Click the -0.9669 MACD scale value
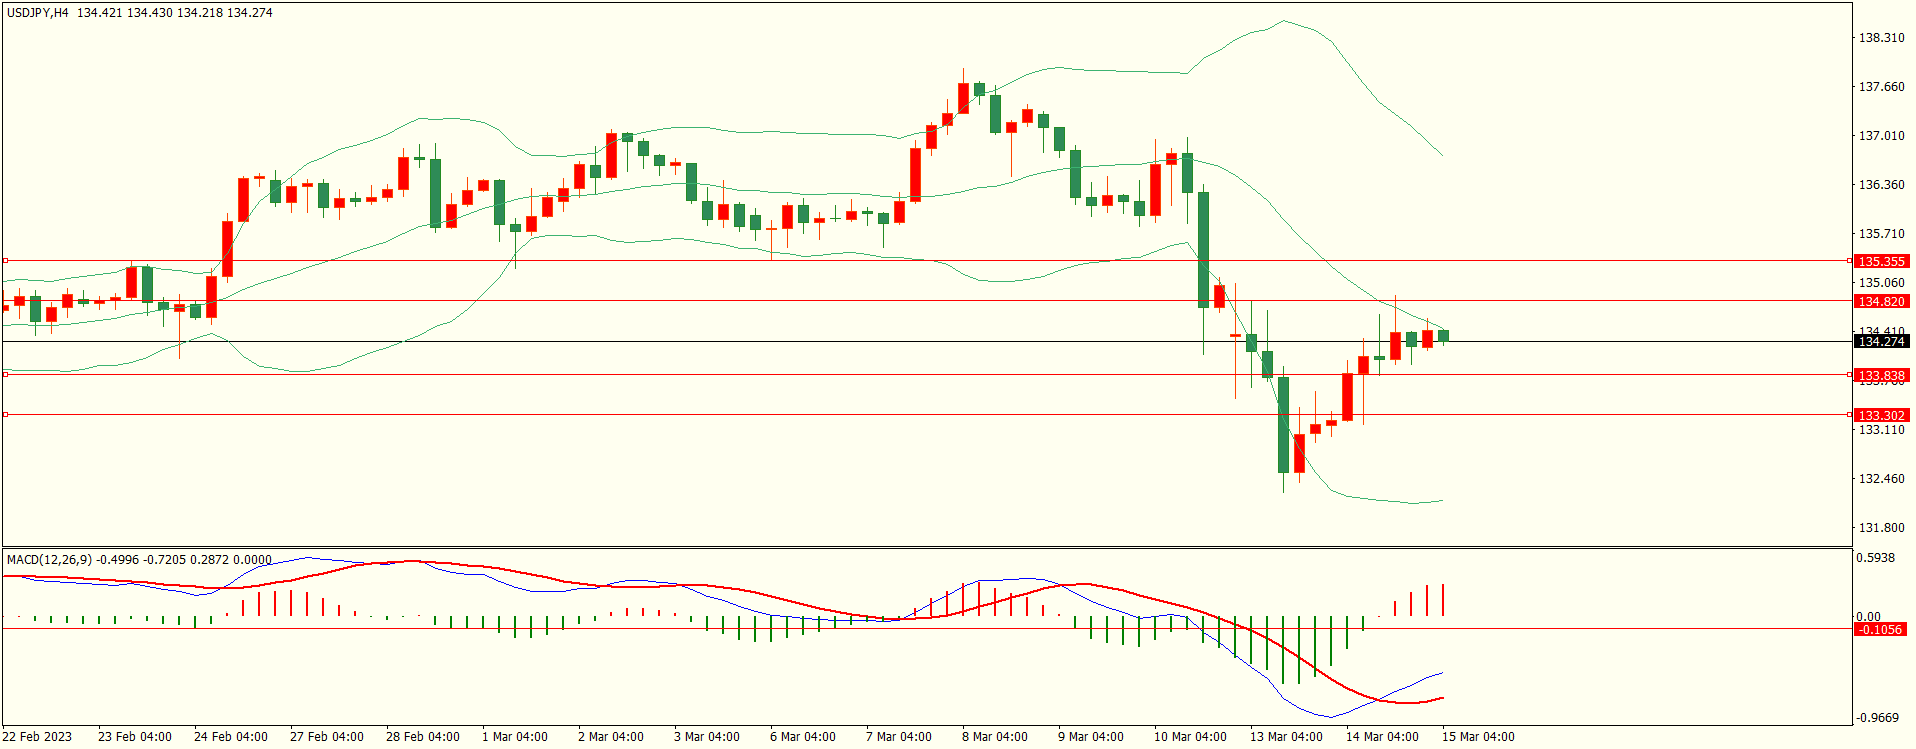1916x749 pixels. coord(1877,718)
